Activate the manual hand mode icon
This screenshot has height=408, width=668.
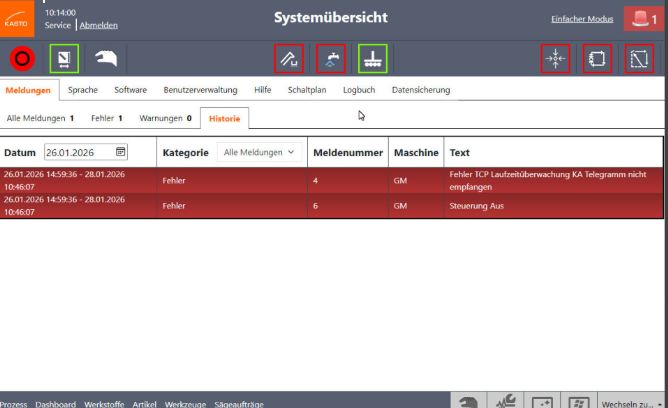pyautogui.click(x=106, y=58)
